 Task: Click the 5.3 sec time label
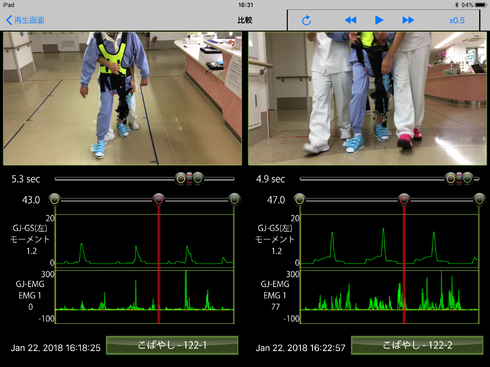26,179
